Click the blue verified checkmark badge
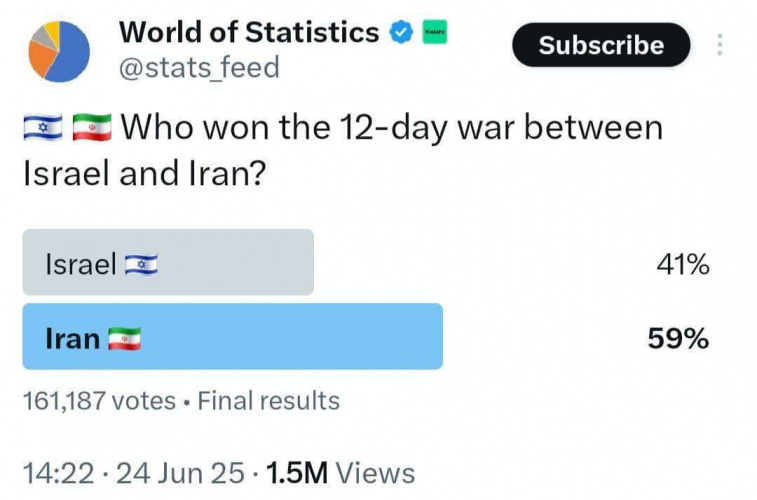 click(401, 33)
